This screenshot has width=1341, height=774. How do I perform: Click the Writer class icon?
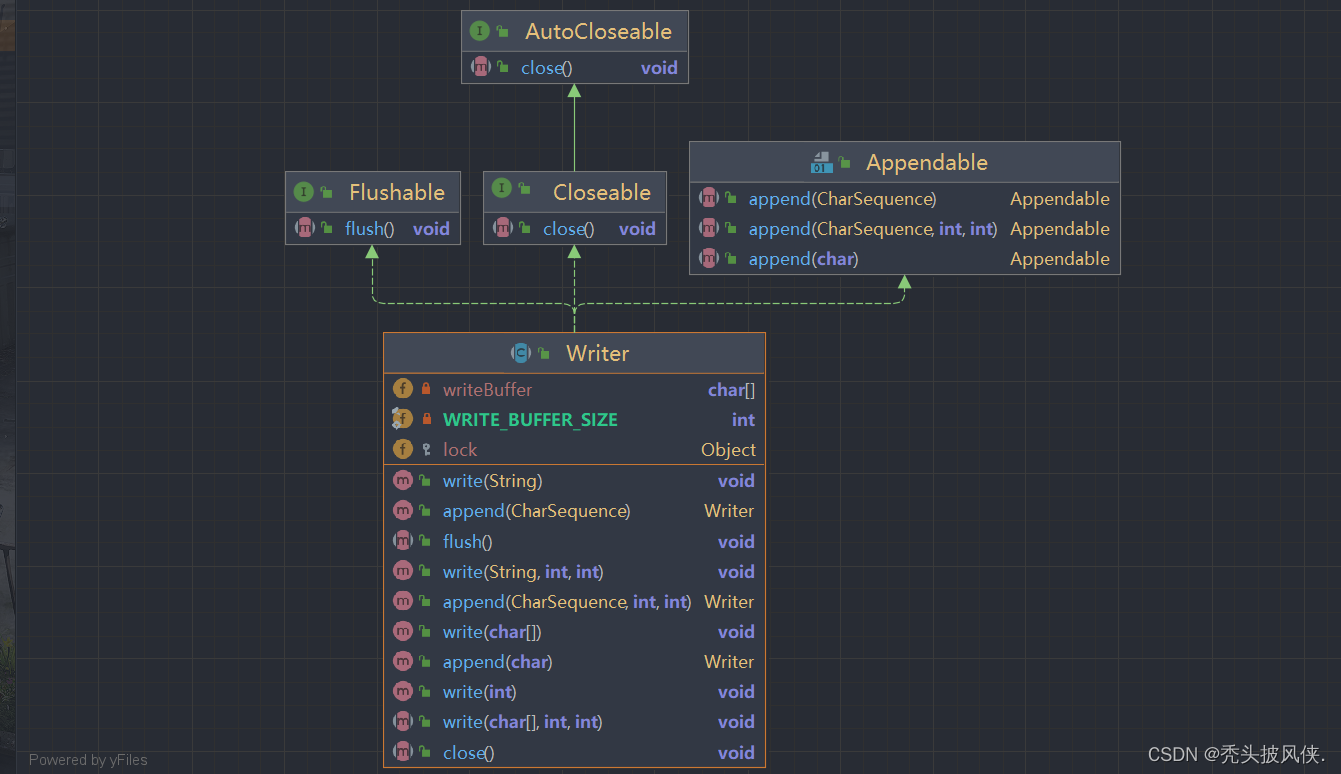point(521,353)
